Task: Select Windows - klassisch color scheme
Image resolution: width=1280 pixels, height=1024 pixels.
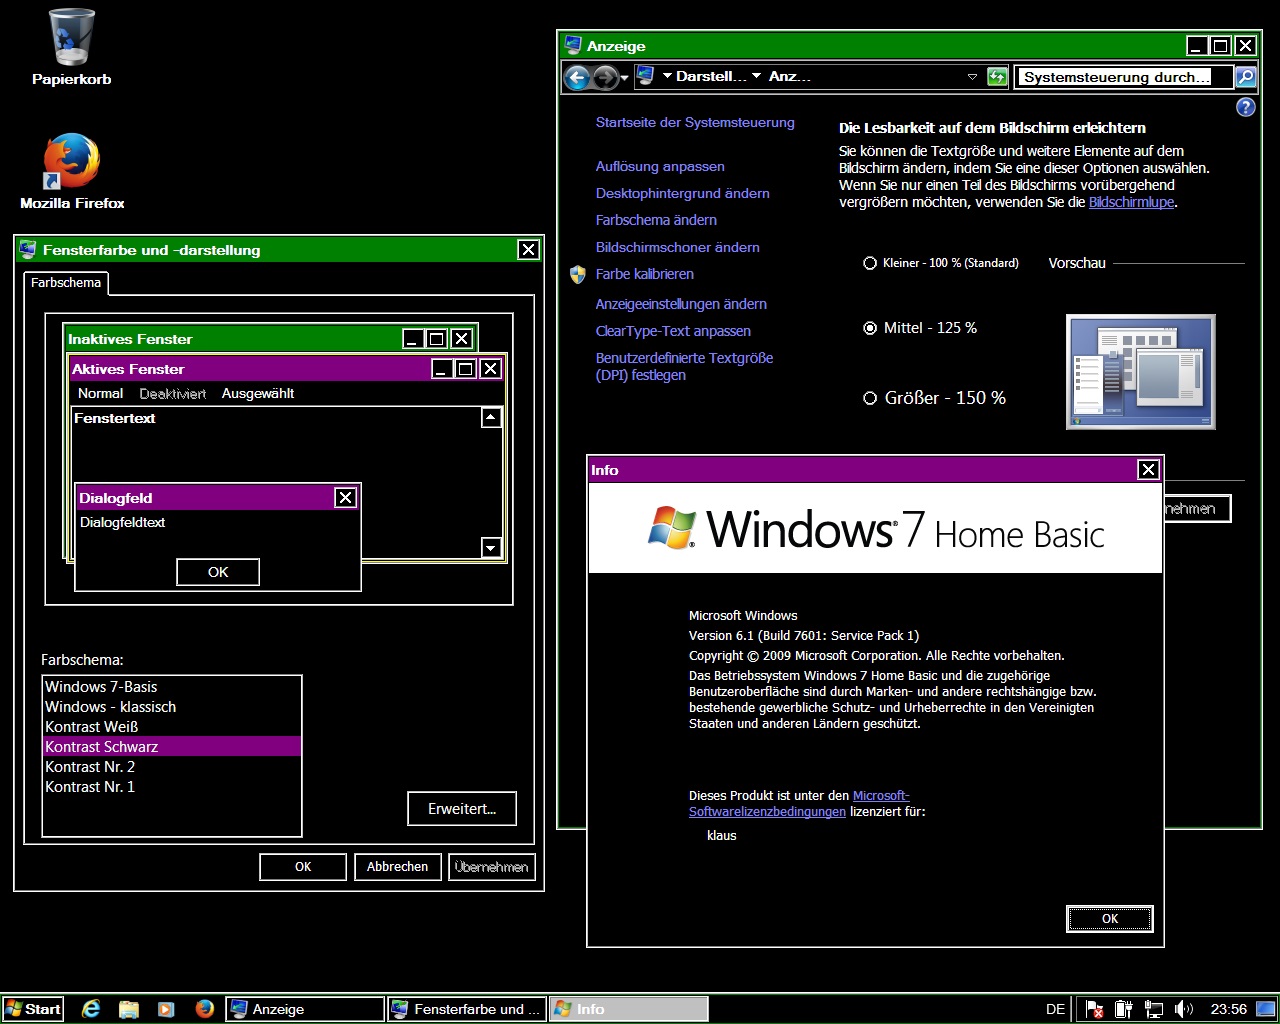Action: click(x=172, y=707)
